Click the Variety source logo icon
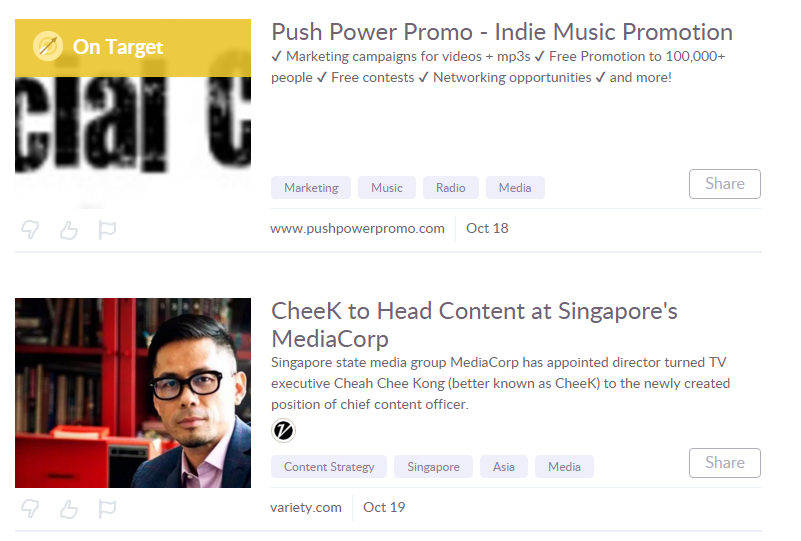The width and height of the screenshot is (801, 541). click(x=283, y=430)
